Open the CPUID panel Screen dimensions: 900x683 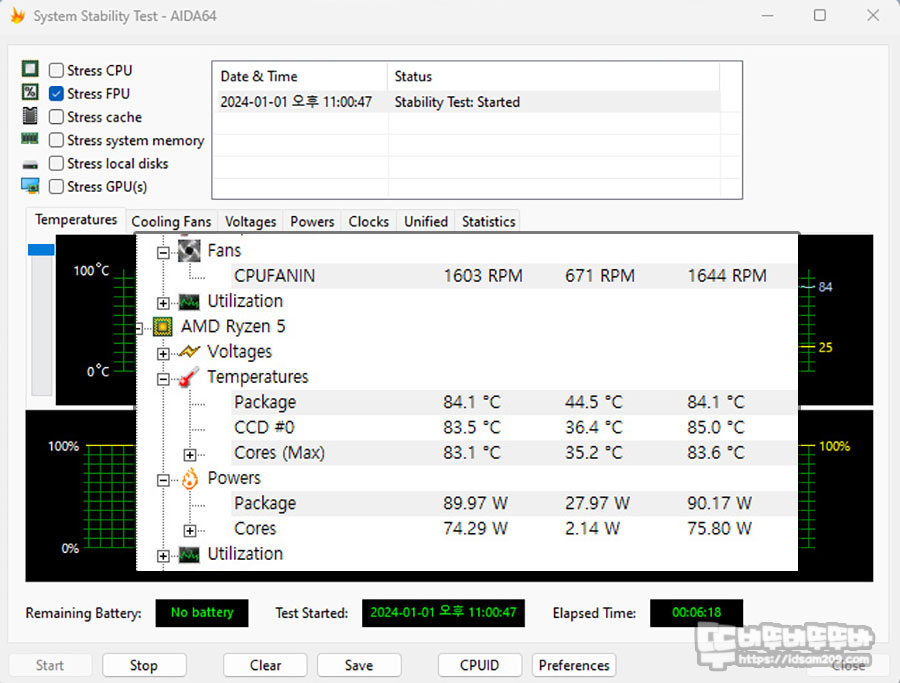tap(479, 665)
